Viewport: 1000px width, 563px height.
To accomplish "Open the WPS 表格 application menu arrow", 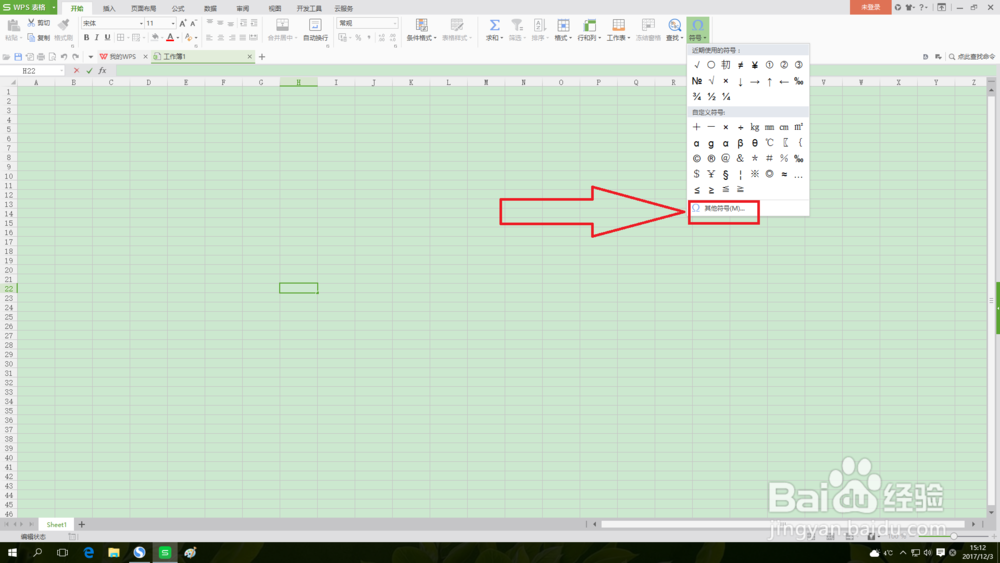I will coord(54,8).
